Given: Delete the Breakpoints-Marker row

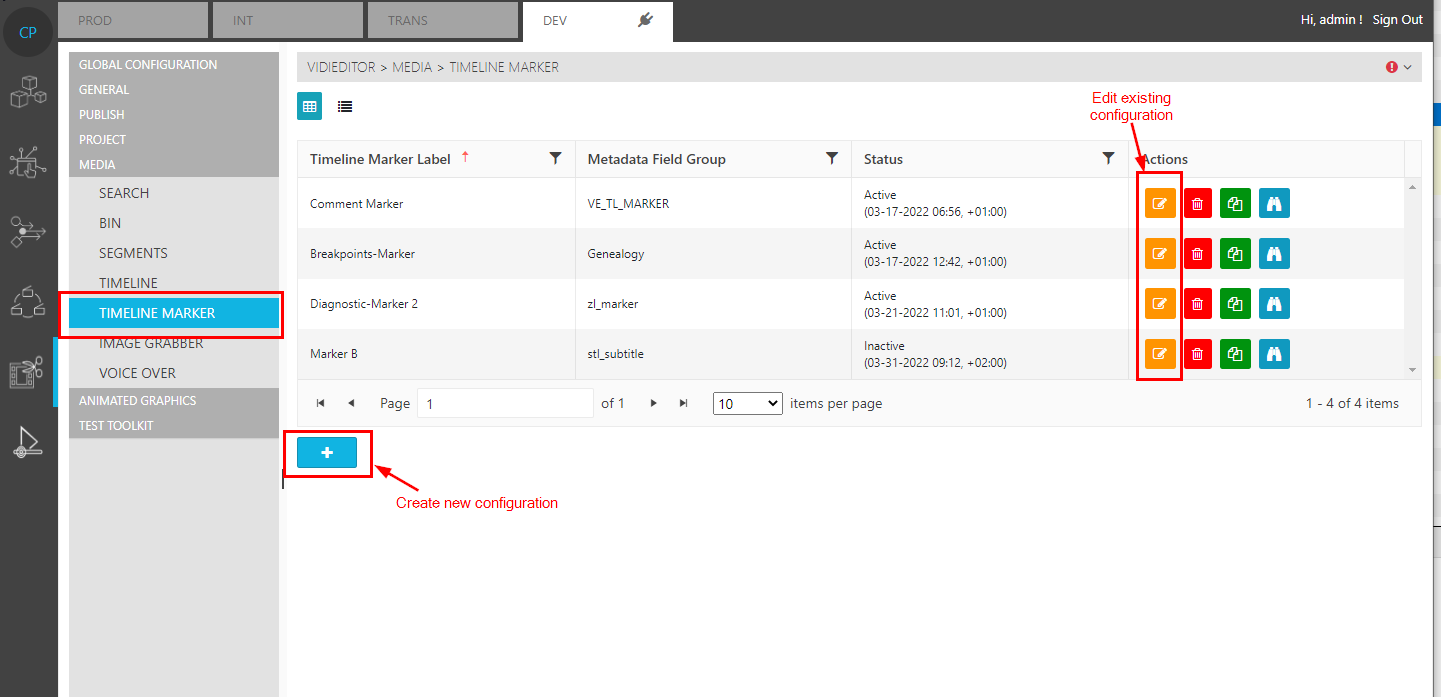Looking at the screenshot, I should pos(1197,254).
